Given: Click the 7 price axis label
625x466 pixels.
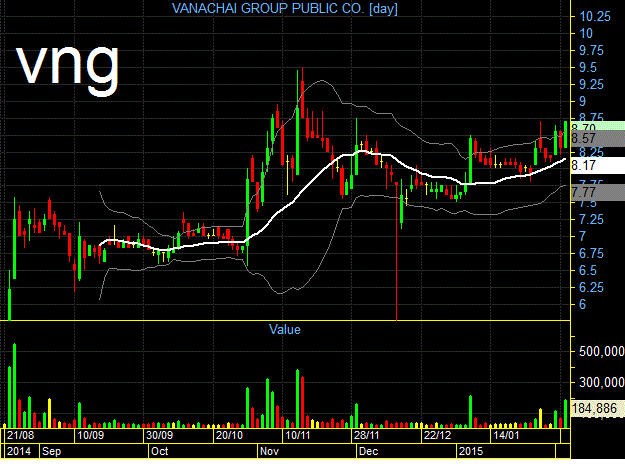Looking at the screenshot, I should [x=582, y=237].
